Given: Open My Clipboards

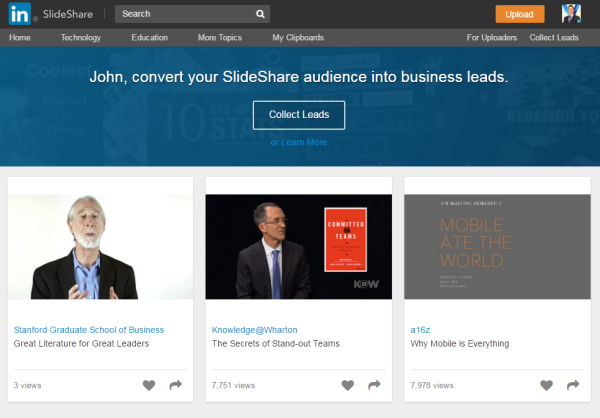Looking at the screenshot, I should (x=298, y=38).
